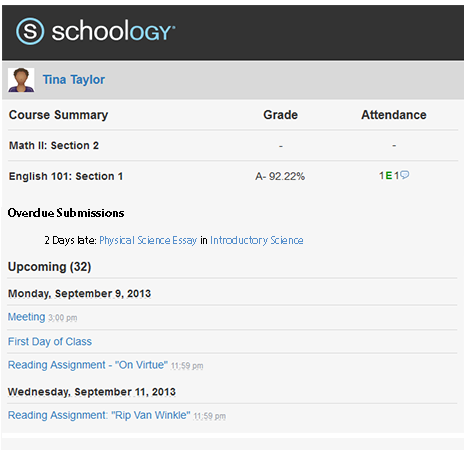Click the Schoology wordmark text
Image resolution: width=468 pixels, height=450 pixels.
point(113,31)
